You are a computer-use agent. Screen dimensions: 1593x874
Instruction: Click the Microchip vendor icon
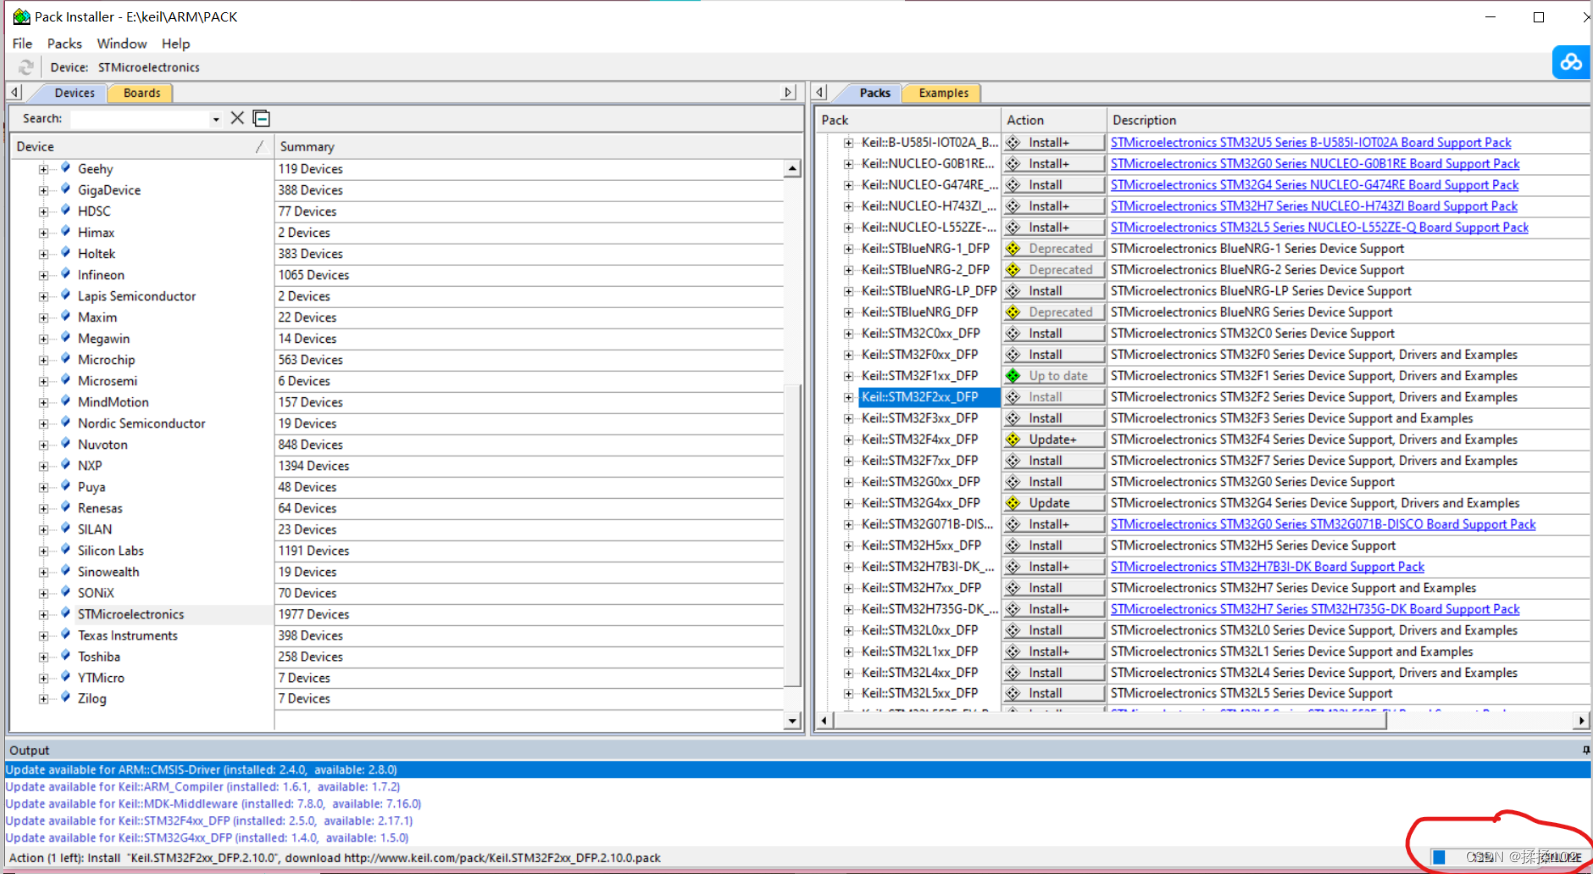pos(66,359)
